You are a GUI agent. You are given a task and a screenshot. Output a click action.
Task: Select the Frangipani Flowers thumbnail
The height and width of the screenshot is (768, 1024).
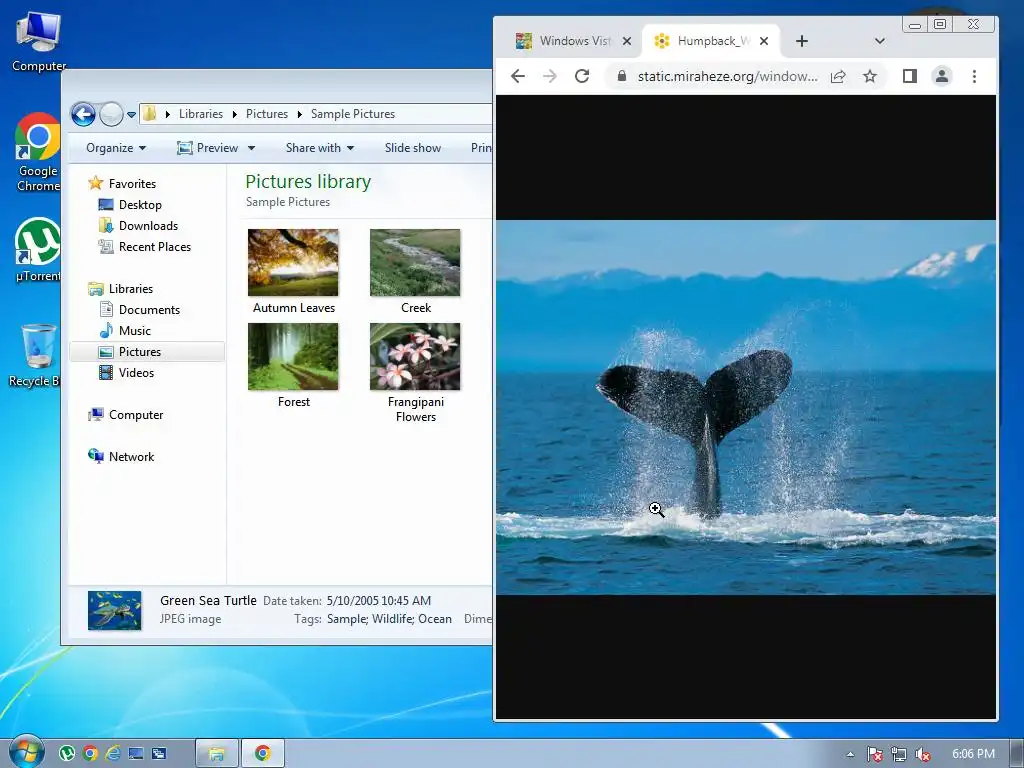pyautogui.click(x=415, y=357)
